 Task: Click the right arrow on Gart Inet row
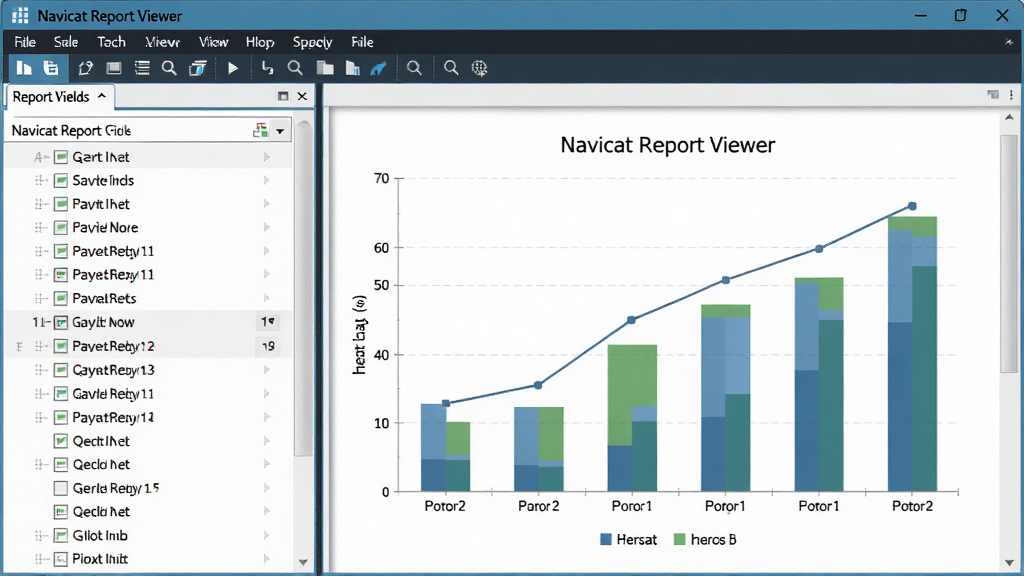[x=266, y=157]
